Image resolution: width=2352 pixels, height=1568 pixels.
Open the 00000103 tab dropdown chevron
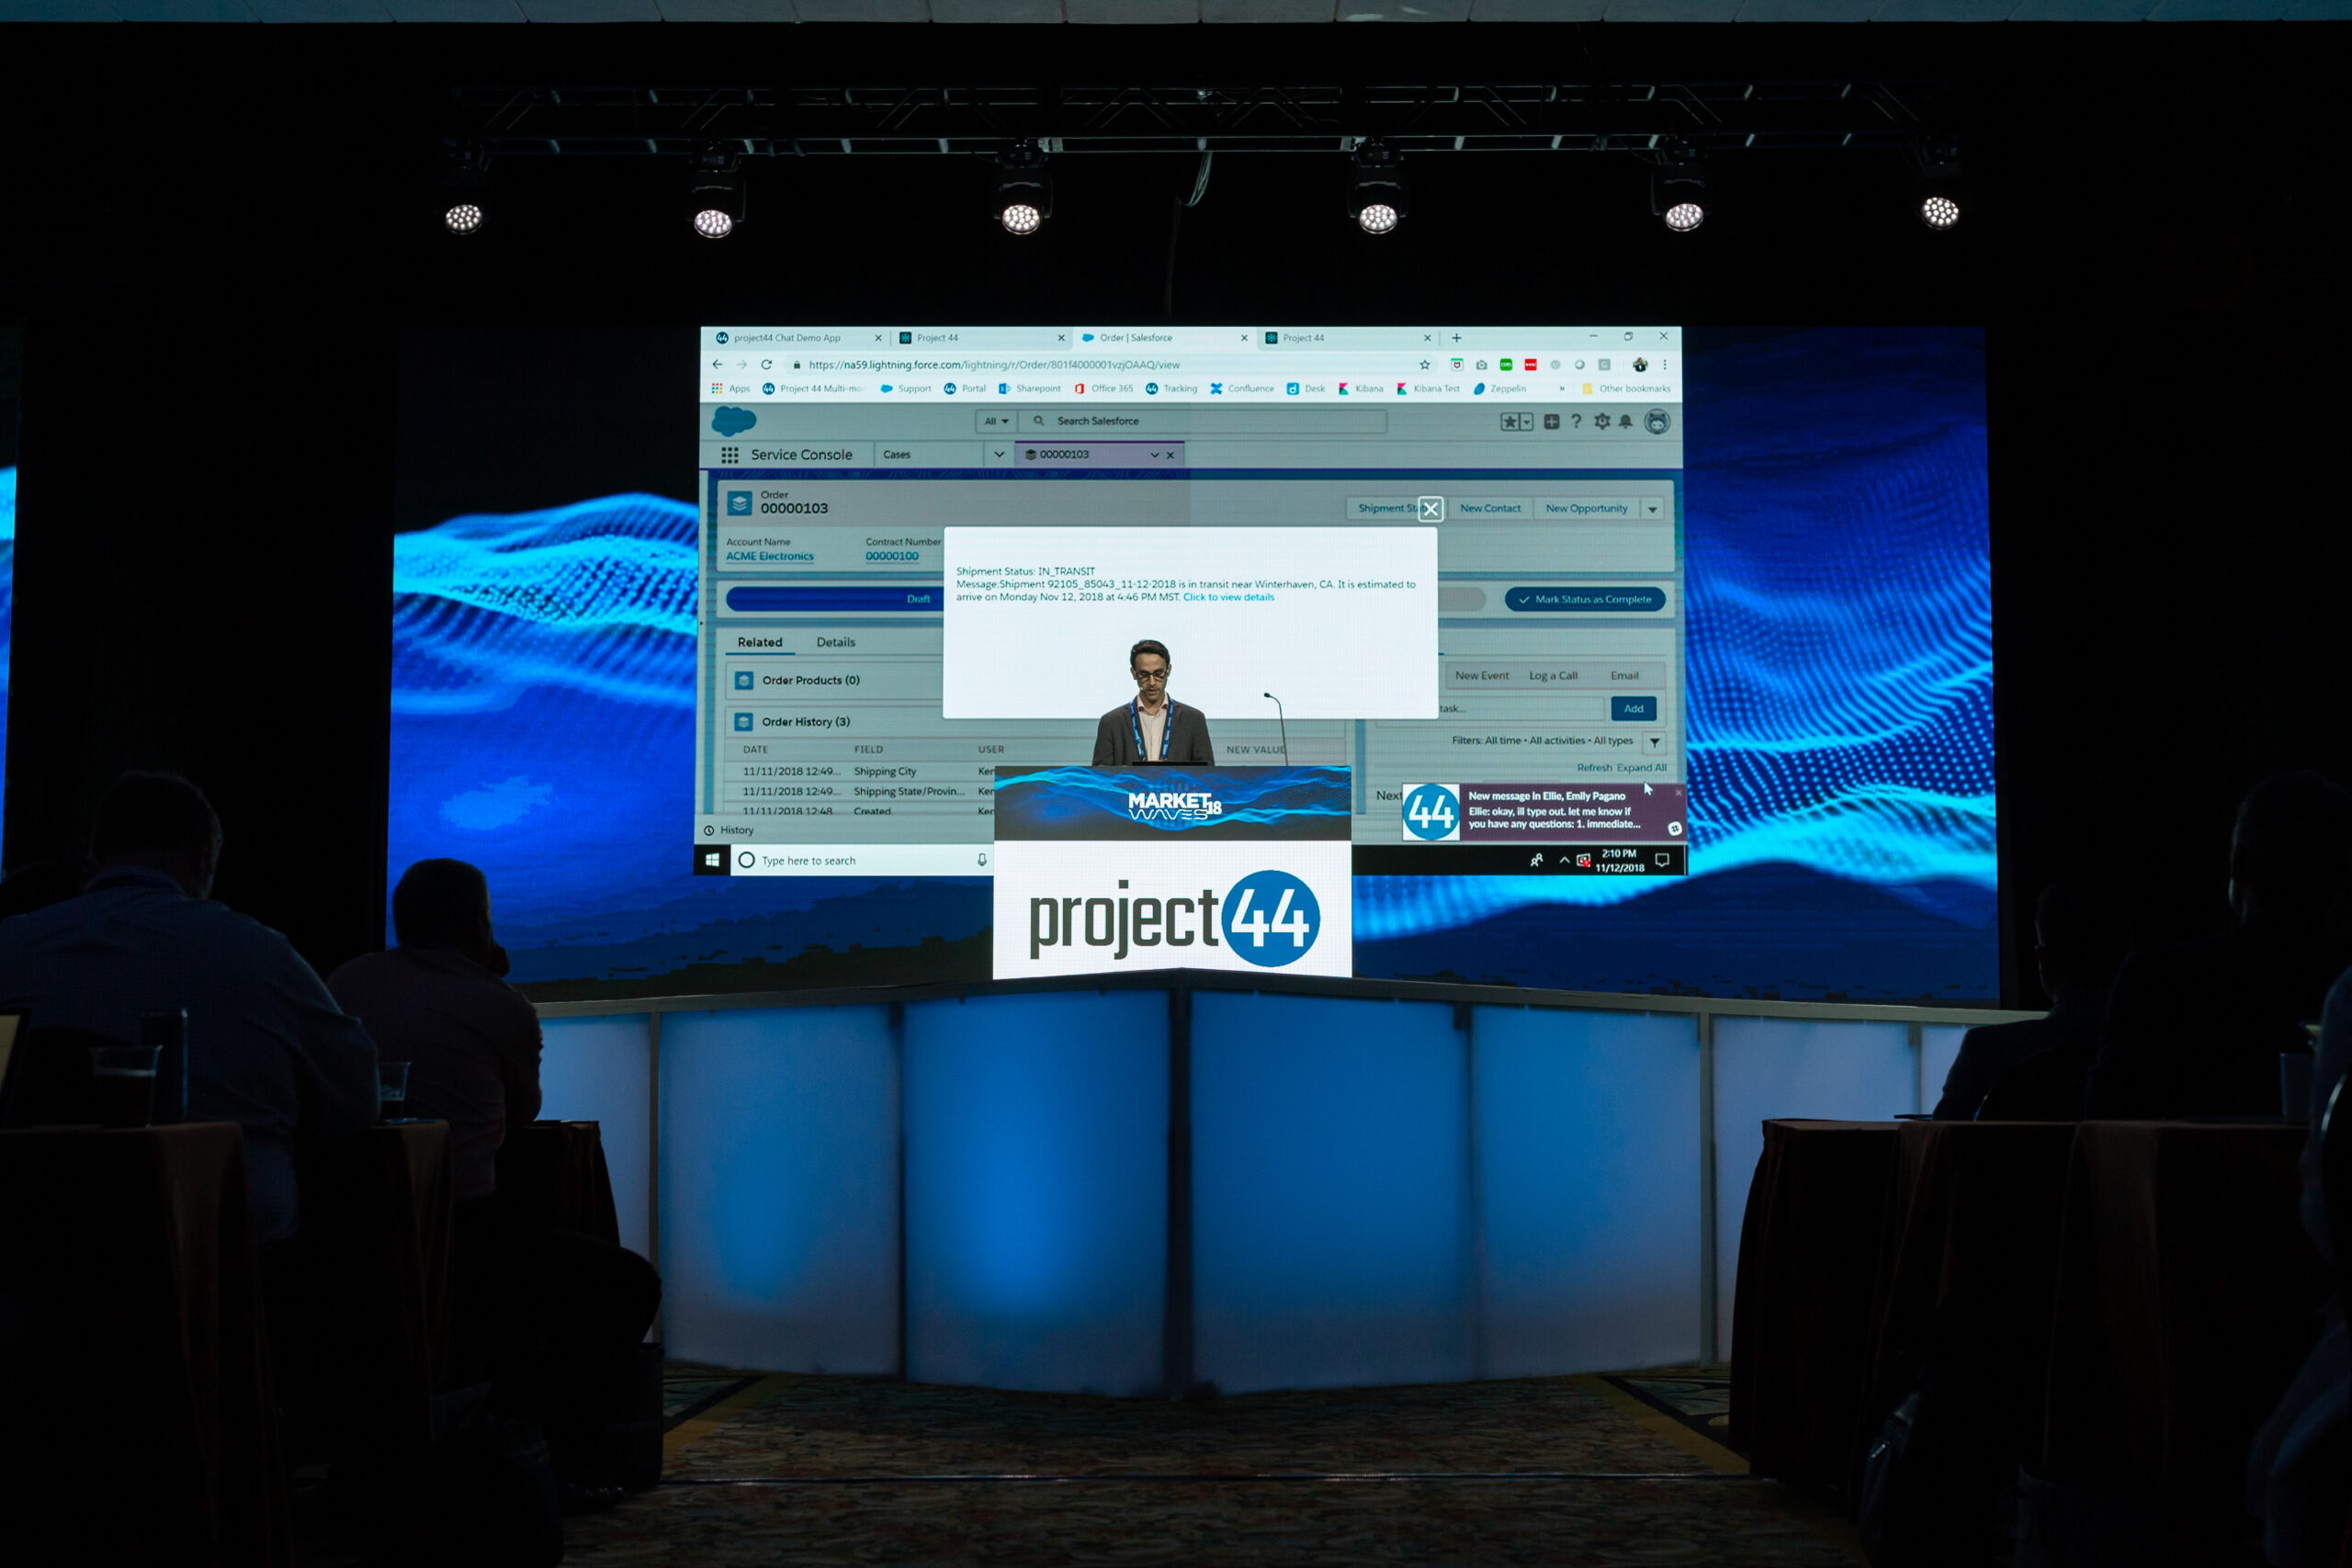click(x=1154, y=455)
